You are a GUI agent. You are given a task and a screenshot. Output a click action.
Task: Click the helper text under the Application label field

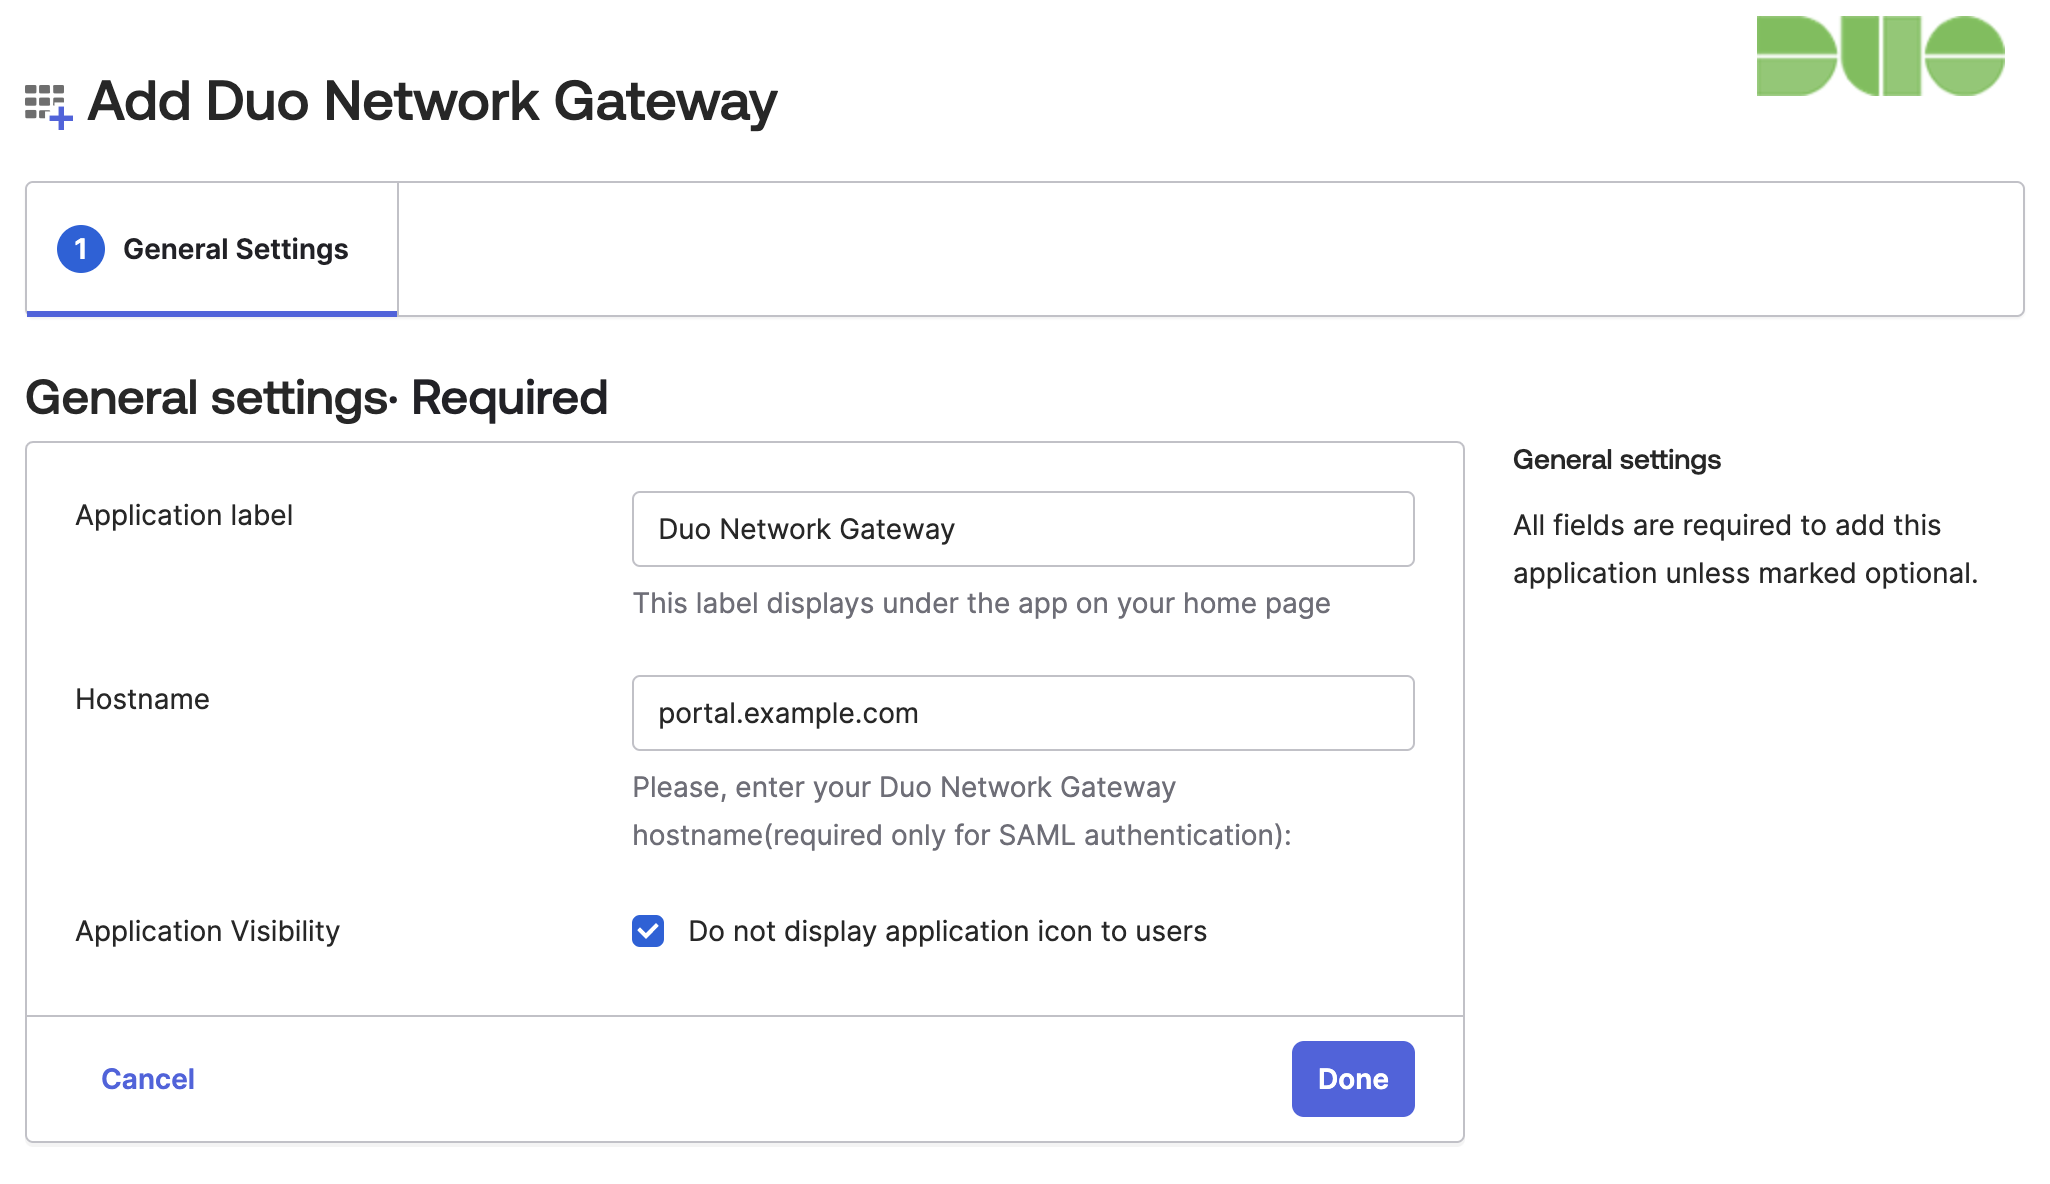(981, 603)
